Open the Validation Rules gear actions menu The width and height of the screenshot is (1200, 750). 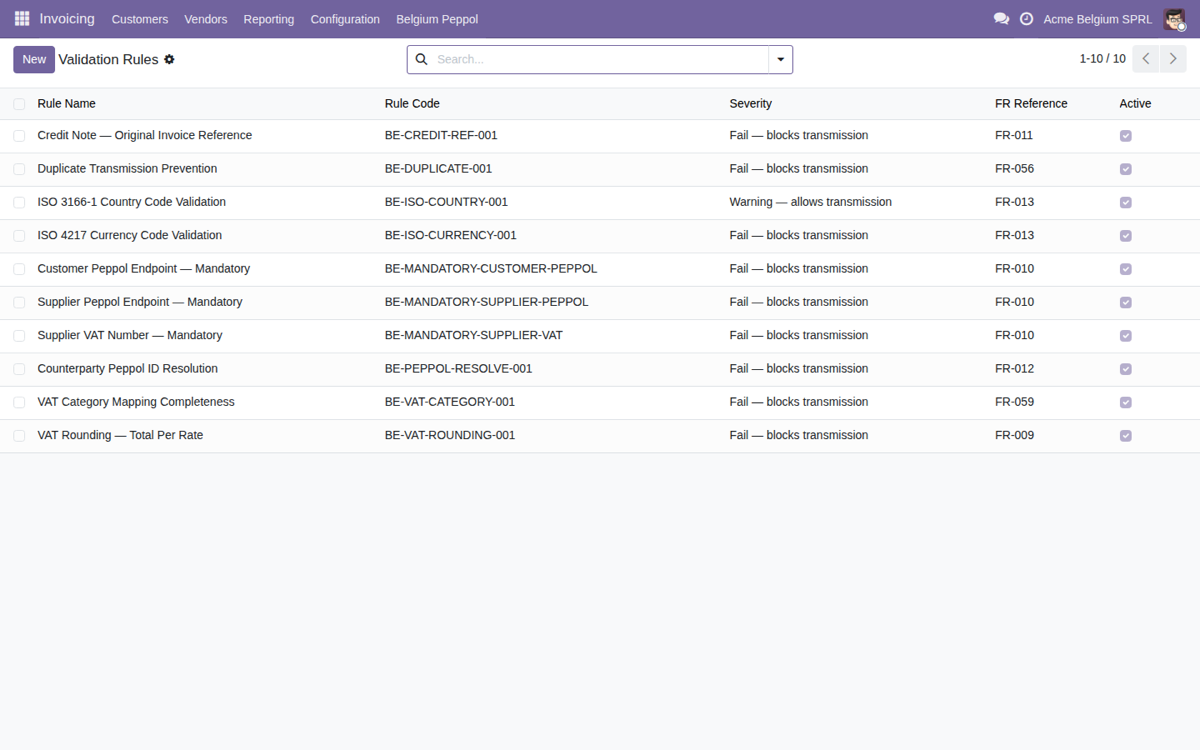[169, 60]
